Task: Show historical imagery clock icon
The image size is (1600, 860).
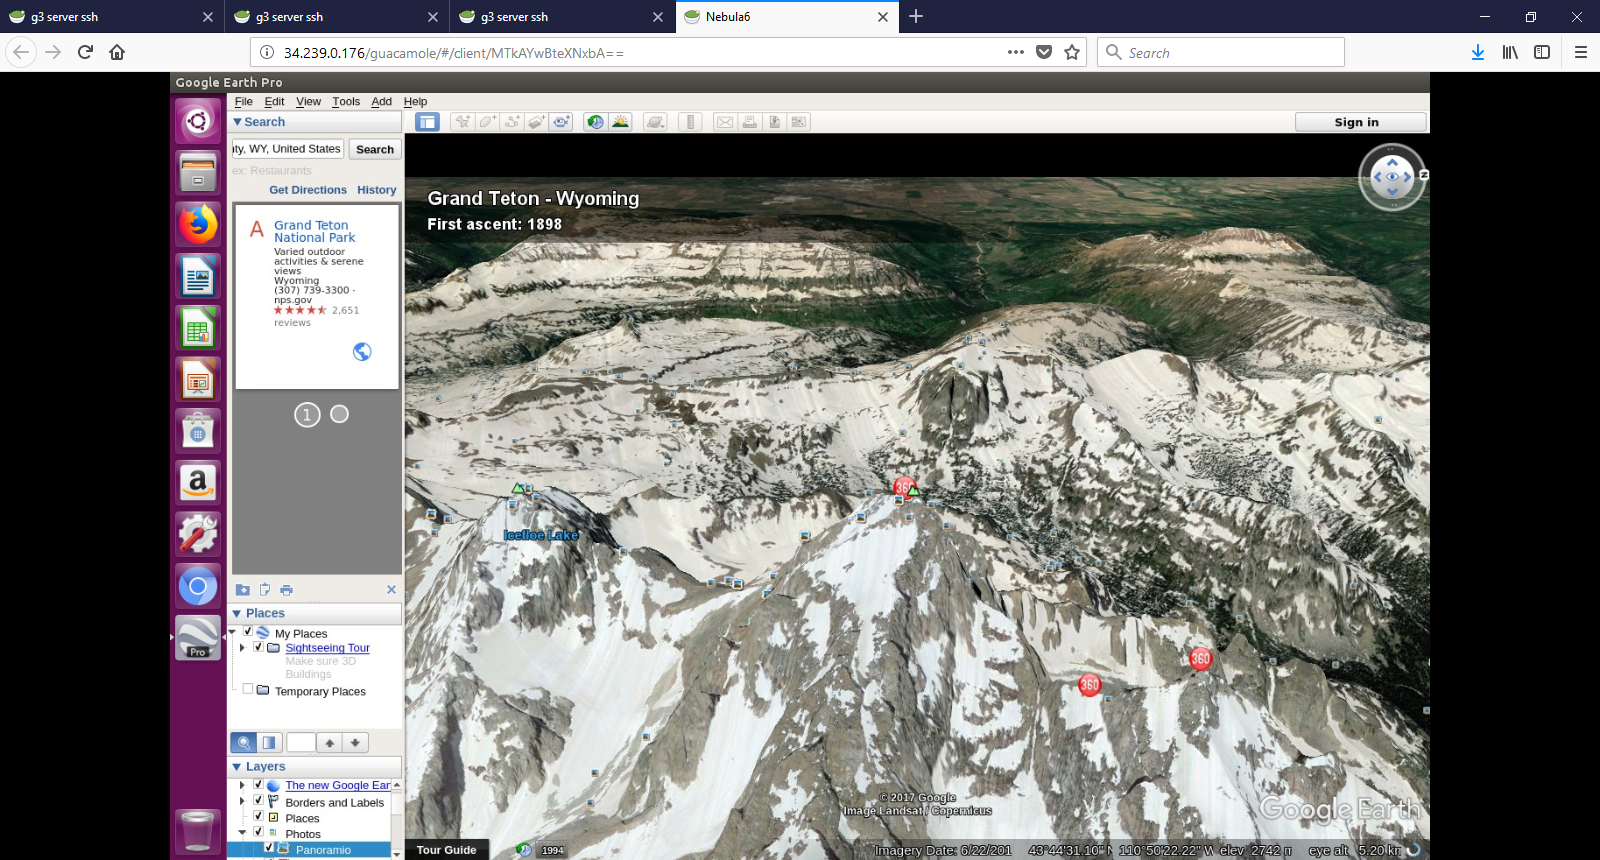Action: pyautogui.click(x=596, y=122)
